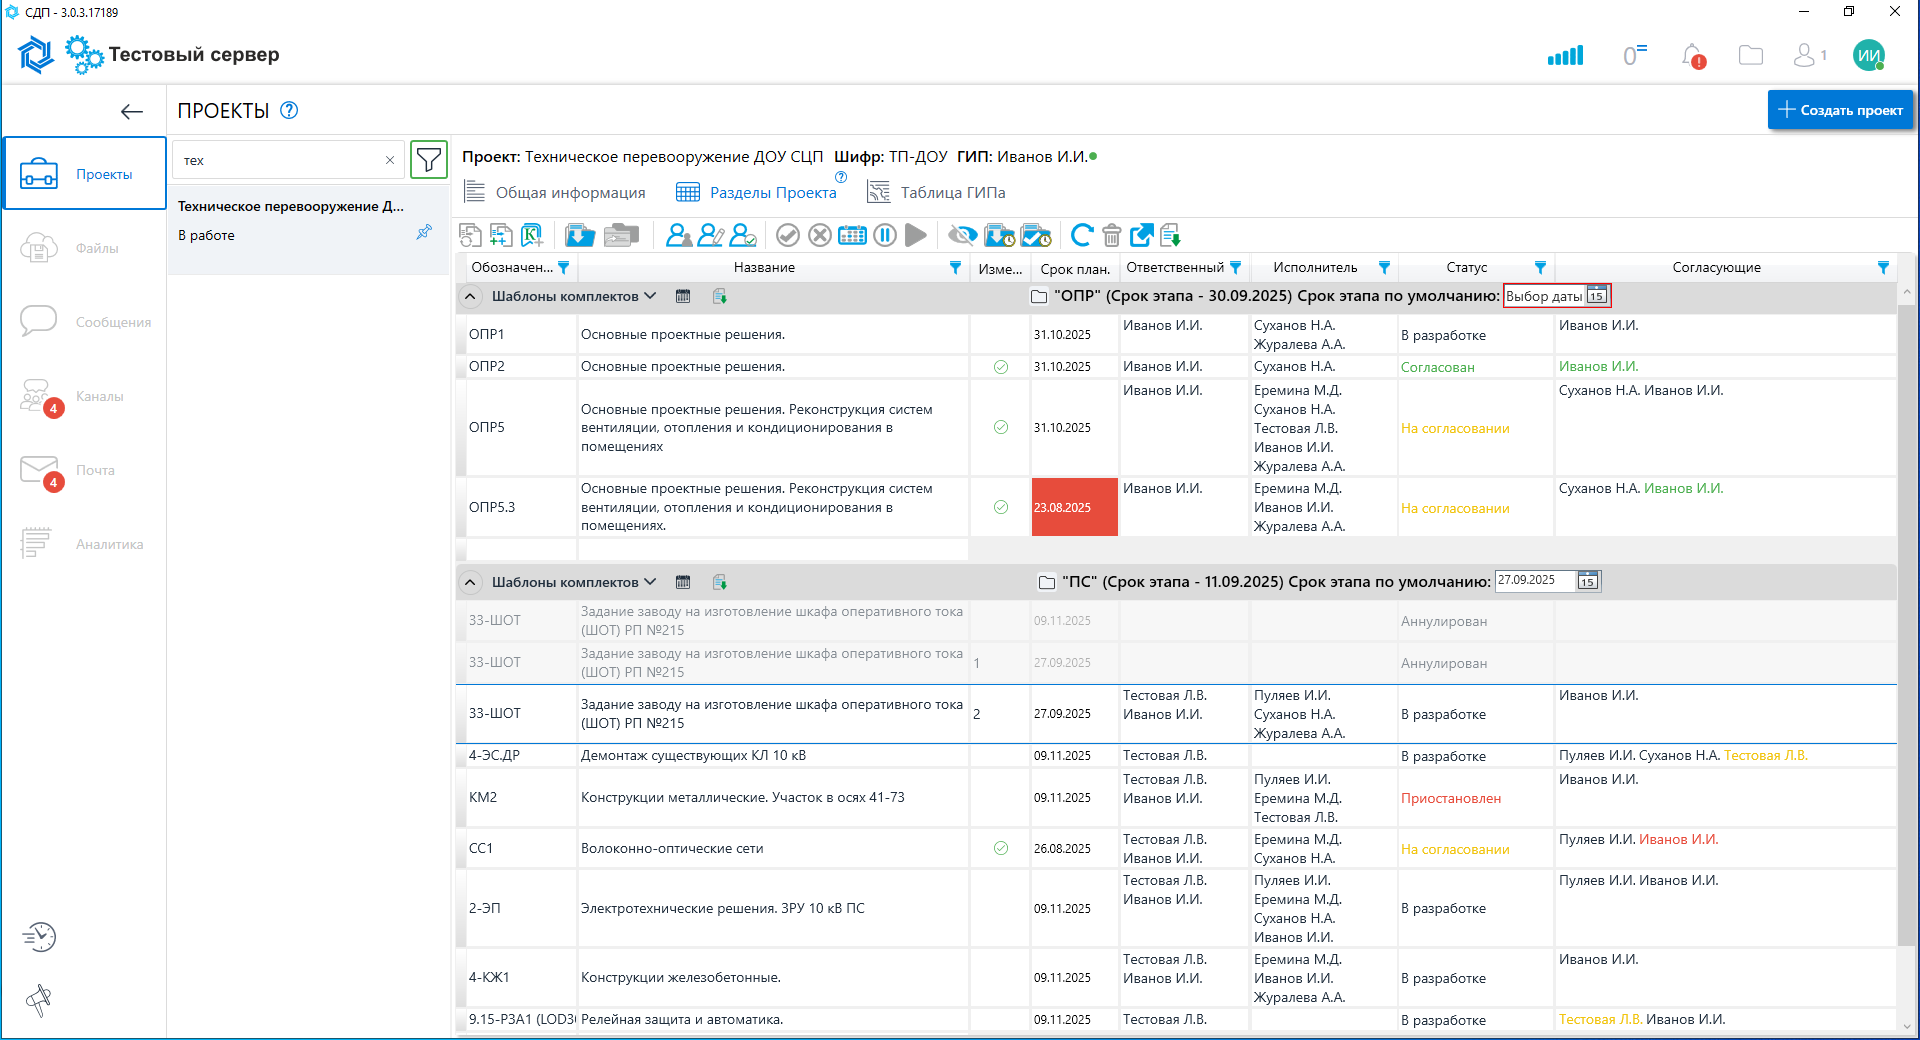The height and width of the screenshot is (1040, 1920).
Task: Click the users online icon showing 1
Action: tap(1810, 56)
